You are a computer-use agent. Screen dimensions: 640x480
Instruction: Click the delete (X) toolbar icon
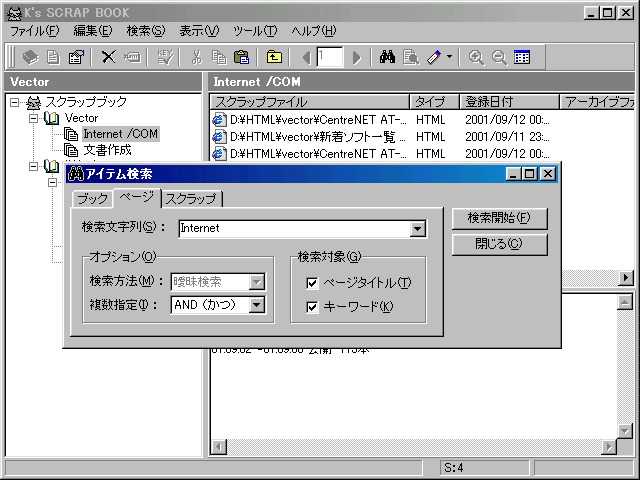click(108, 57)
